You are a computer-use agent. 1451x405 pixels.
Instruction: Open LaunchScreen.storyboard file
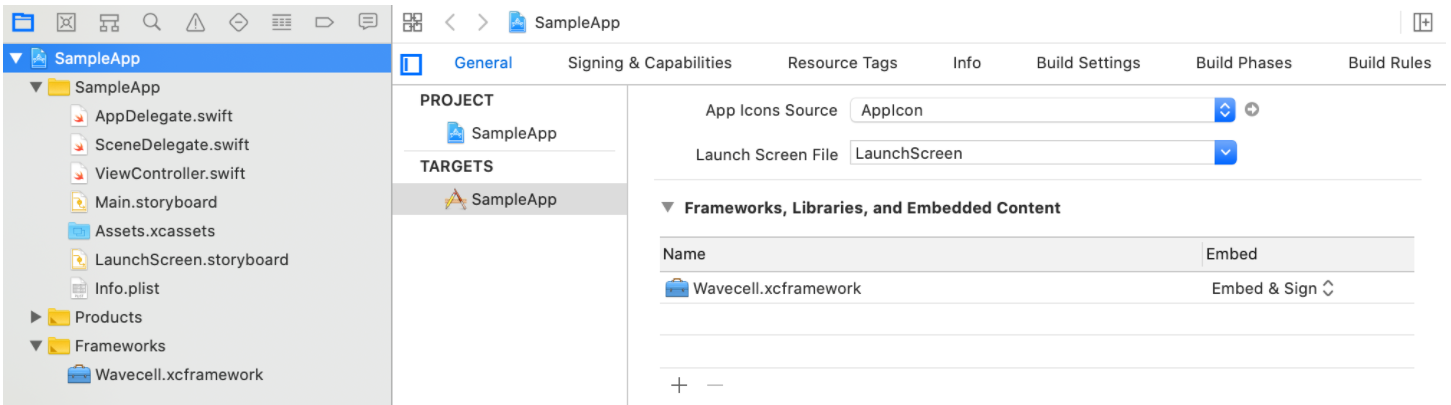click(179, 260)
